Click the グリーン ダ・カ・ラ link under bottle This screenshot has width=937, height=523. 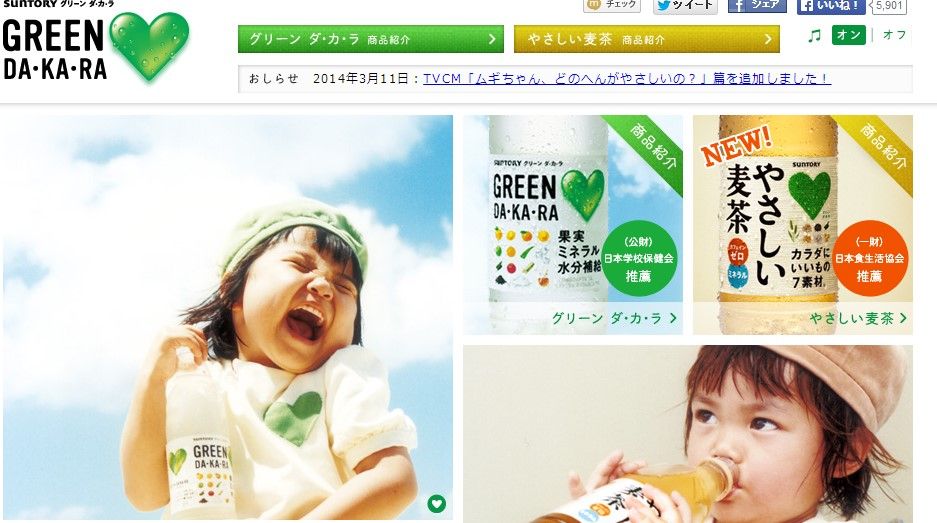614,318
